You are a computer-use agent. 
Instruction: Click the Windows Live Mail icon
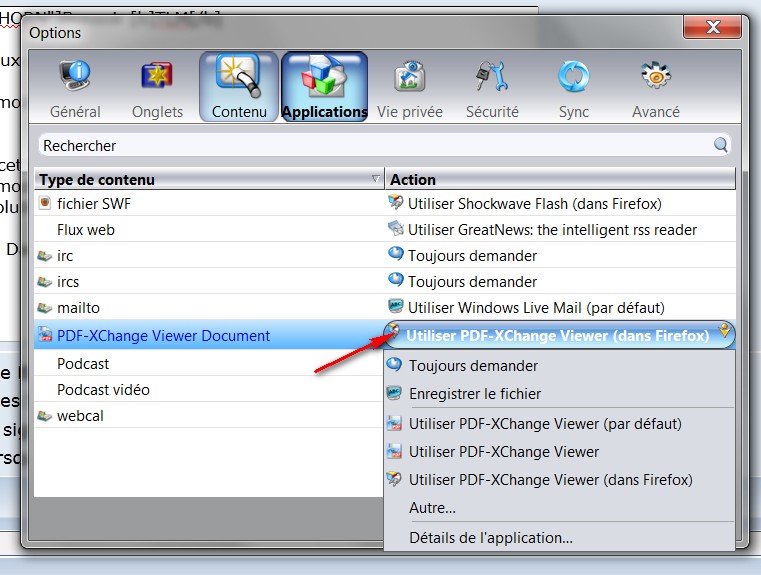[396, 306]
